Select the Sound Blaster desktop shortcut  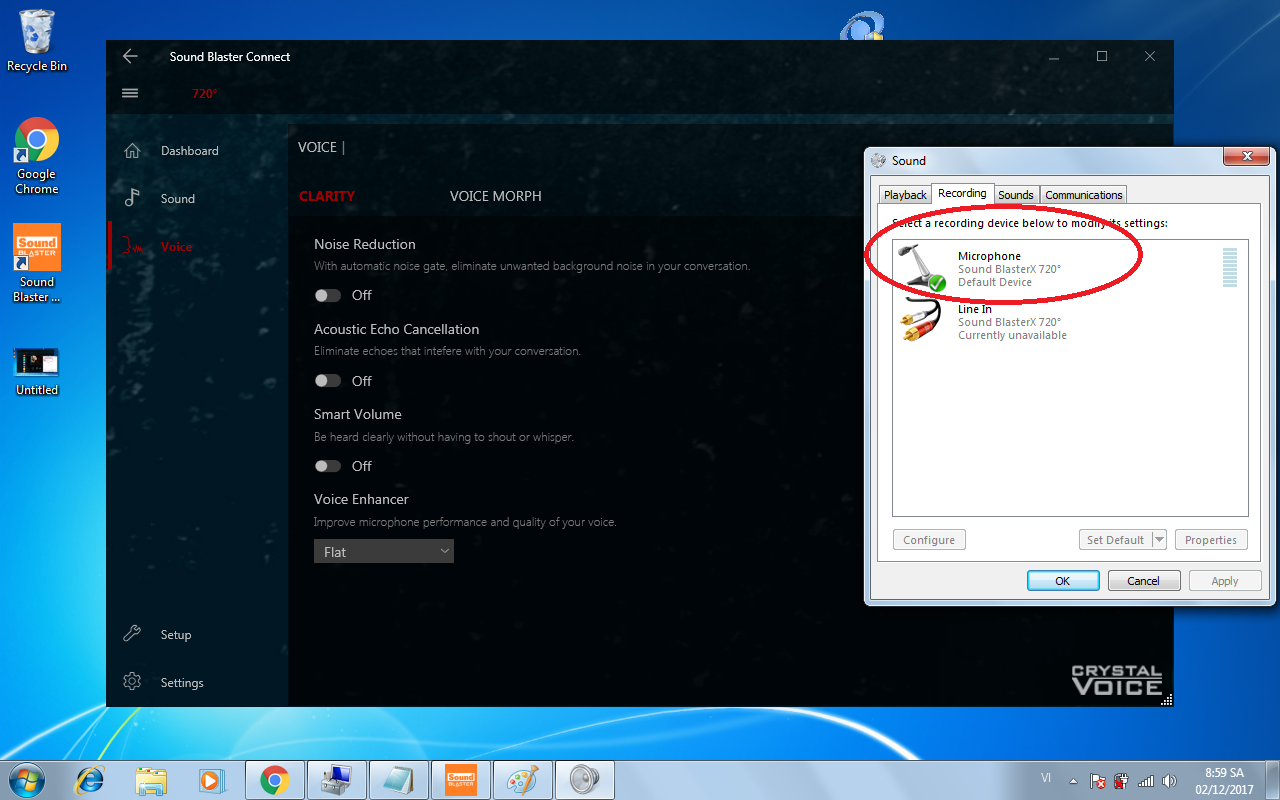coord(37,263)
